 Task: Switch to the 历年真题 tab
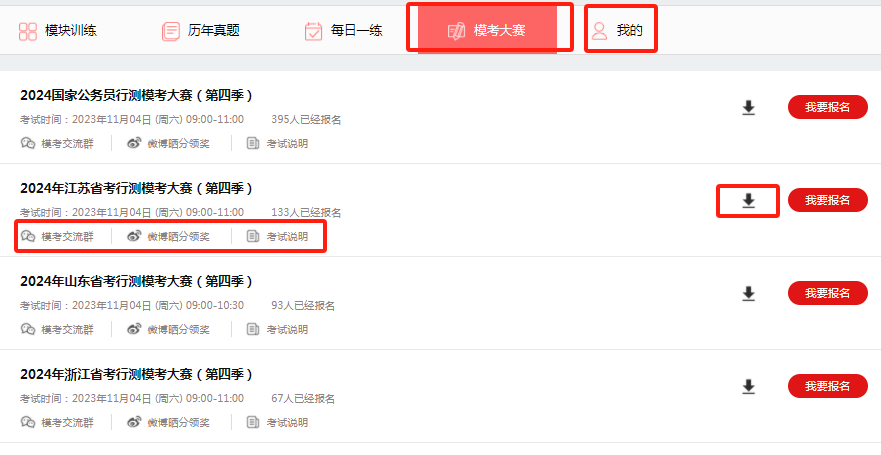click(201, 30)
